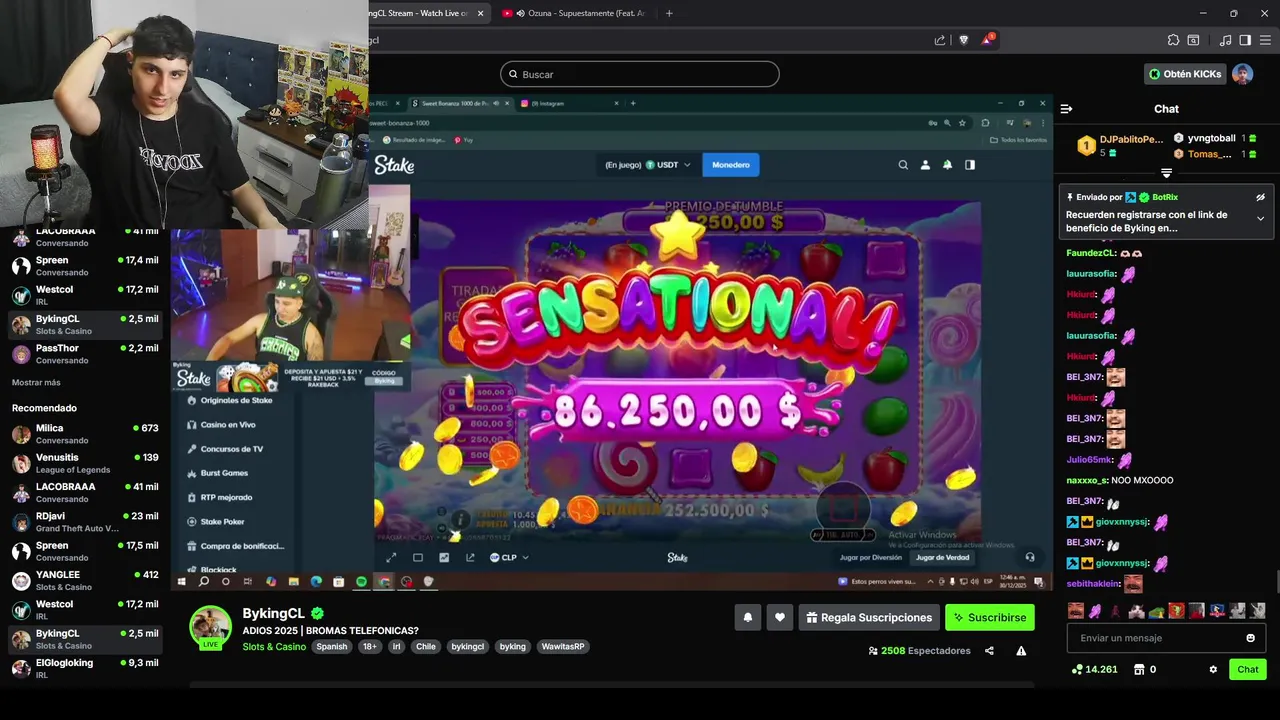
Task: Expand the pinned BotRix message chevron
Action: 1260,219
